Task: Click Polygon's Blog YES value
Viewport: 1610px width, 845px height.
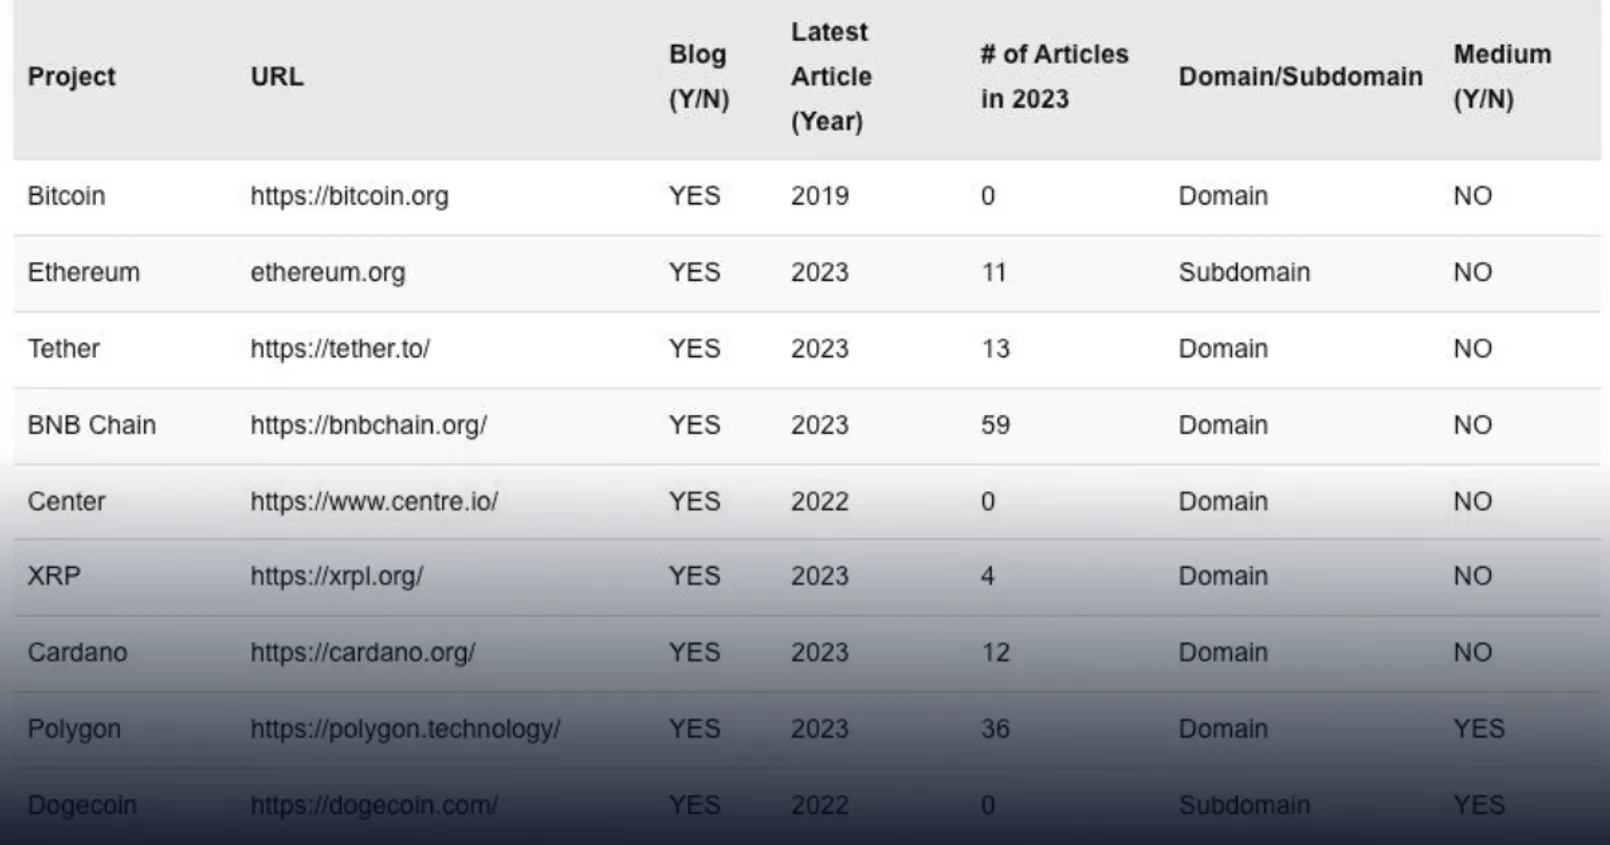Action: click(x=694, y=729)
